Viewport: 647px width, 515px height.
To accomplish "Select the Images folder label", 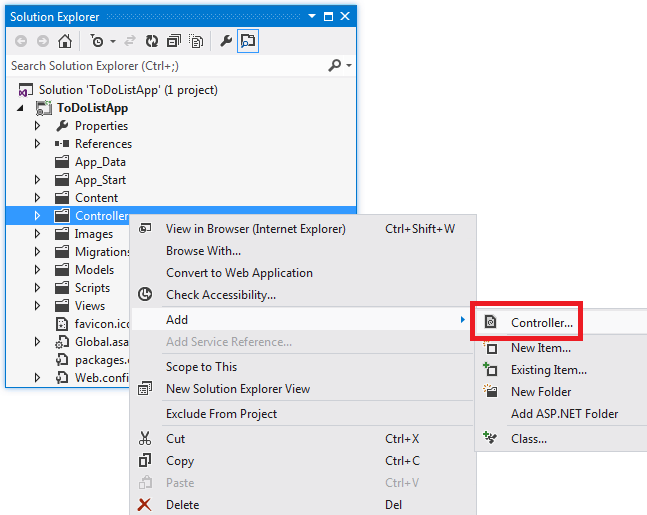I will point(94,234).
